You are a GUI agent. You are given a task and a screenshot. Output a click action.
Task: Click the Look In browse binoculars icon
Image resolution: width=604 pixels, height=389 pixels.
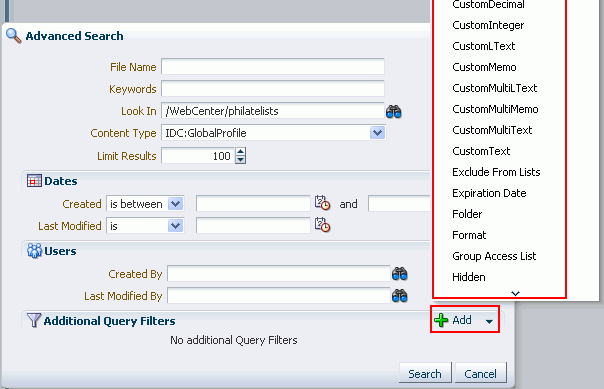[x=393, y=112]
